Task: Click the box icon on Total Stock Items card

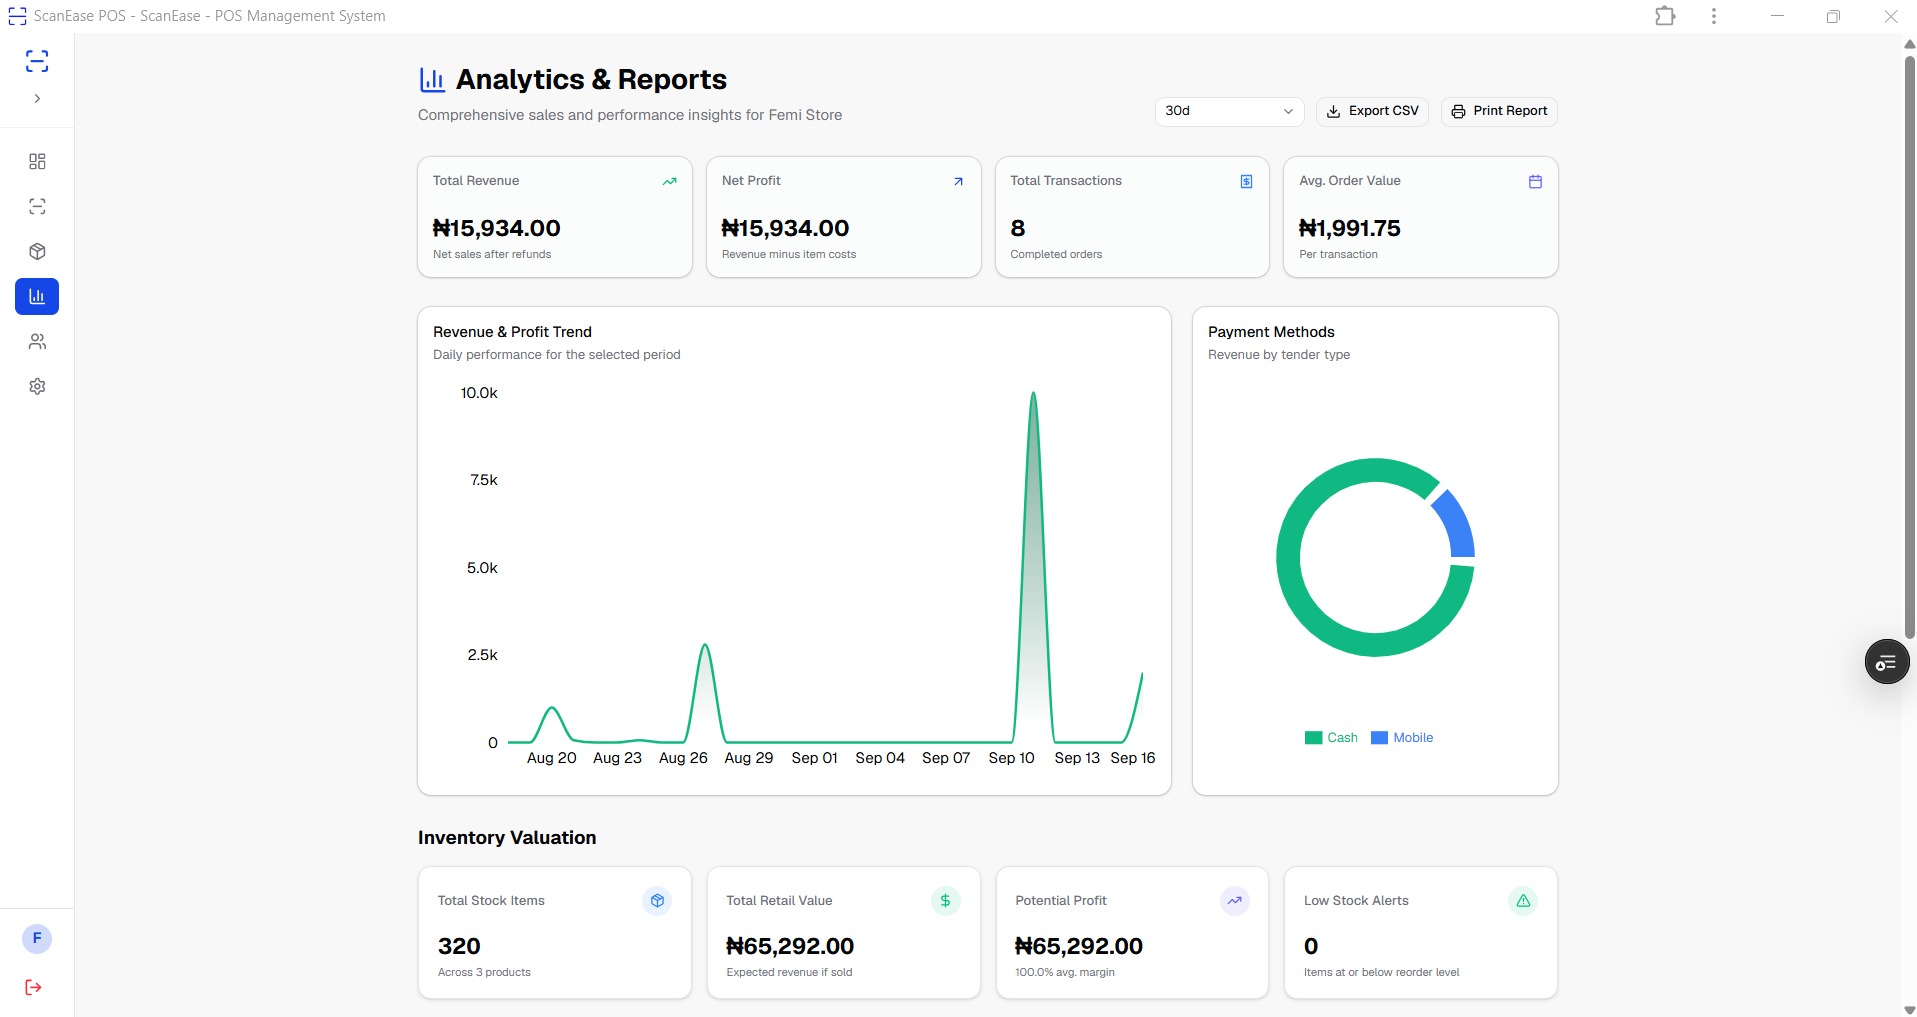Action: [657, 901]
